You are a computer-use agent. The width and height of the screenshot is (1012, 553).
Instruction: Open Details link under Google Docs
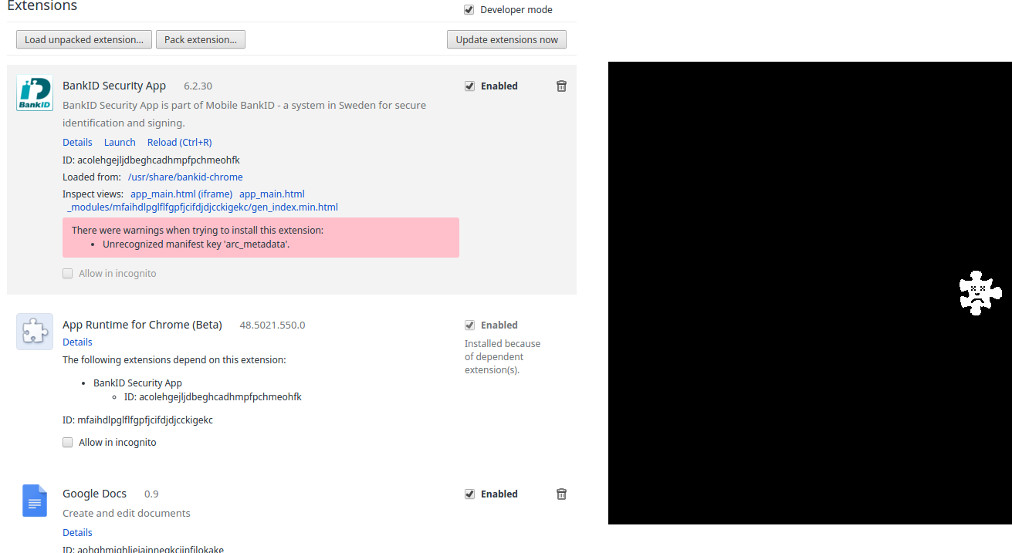[77, 533]
